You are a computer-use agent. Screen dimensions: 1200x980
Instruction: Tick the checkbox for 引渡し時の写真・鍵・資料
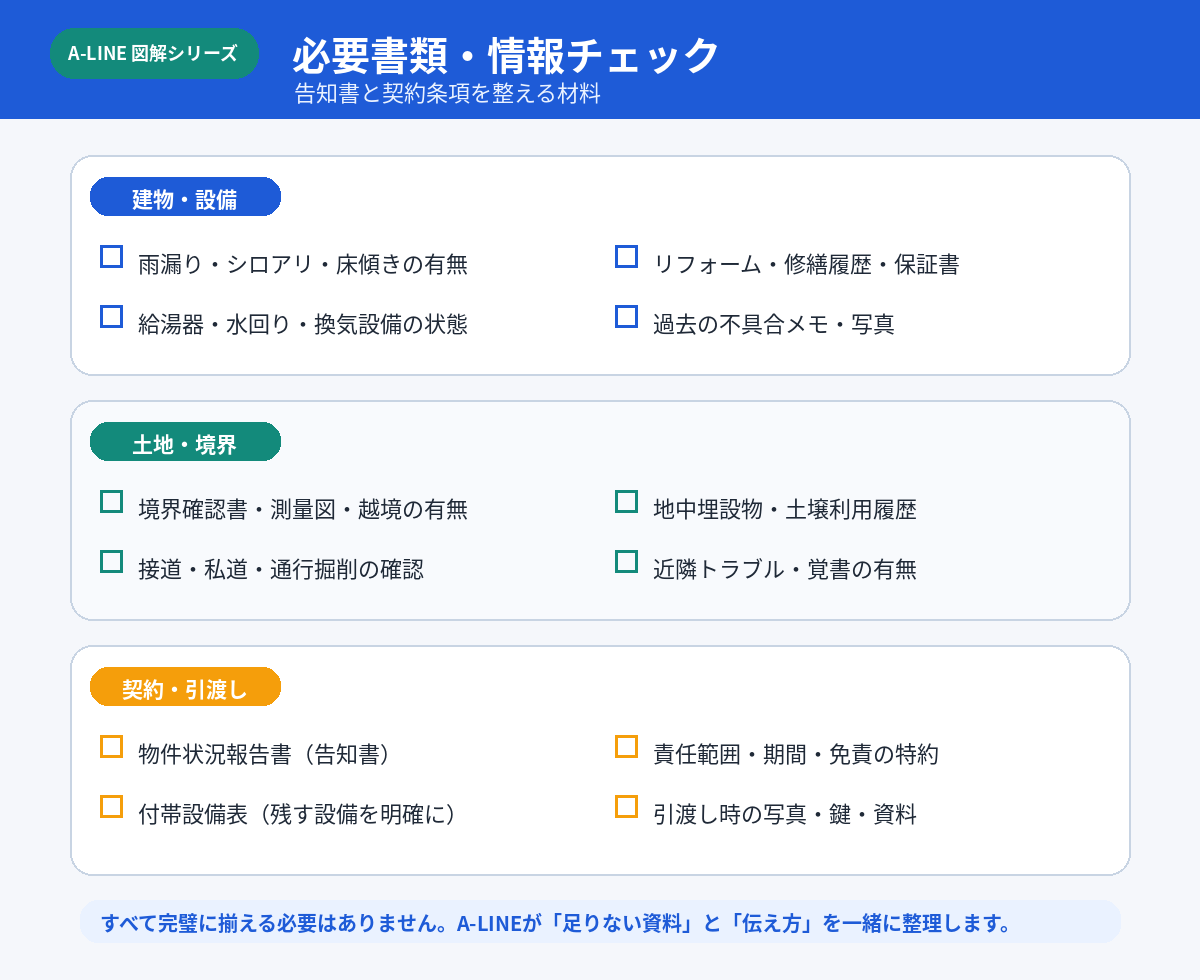[626, 806]
